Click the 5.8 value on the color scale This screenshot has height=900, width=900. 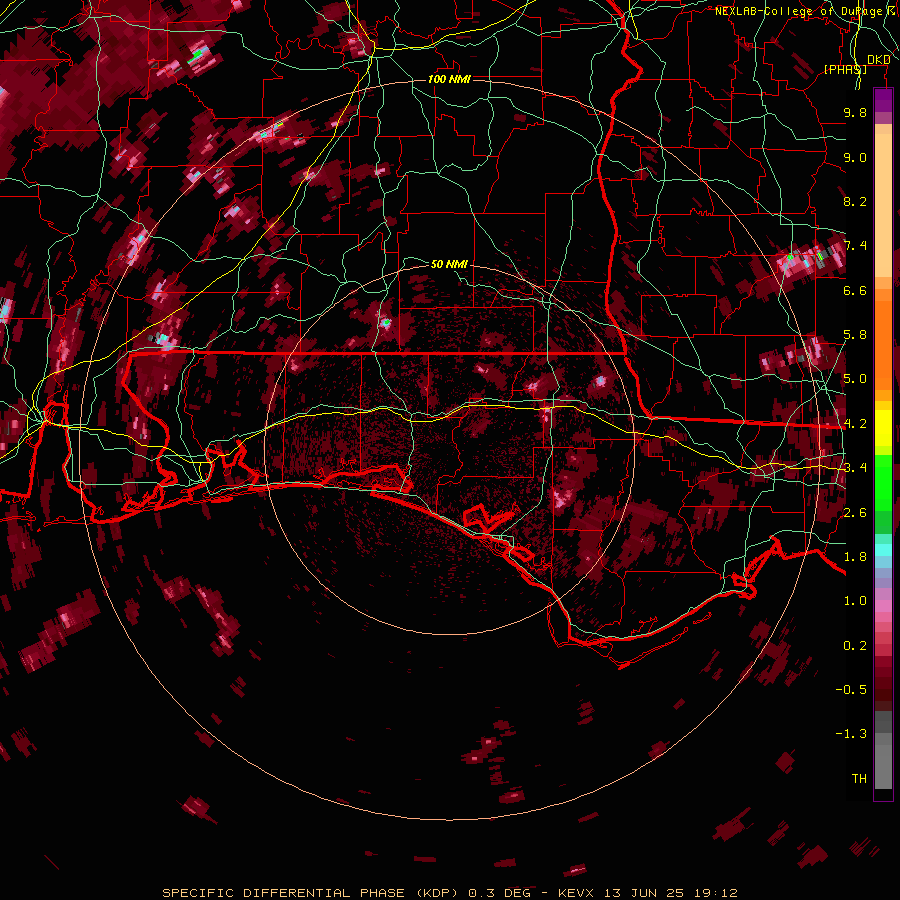pyautogui.click(x=855, y=335)
